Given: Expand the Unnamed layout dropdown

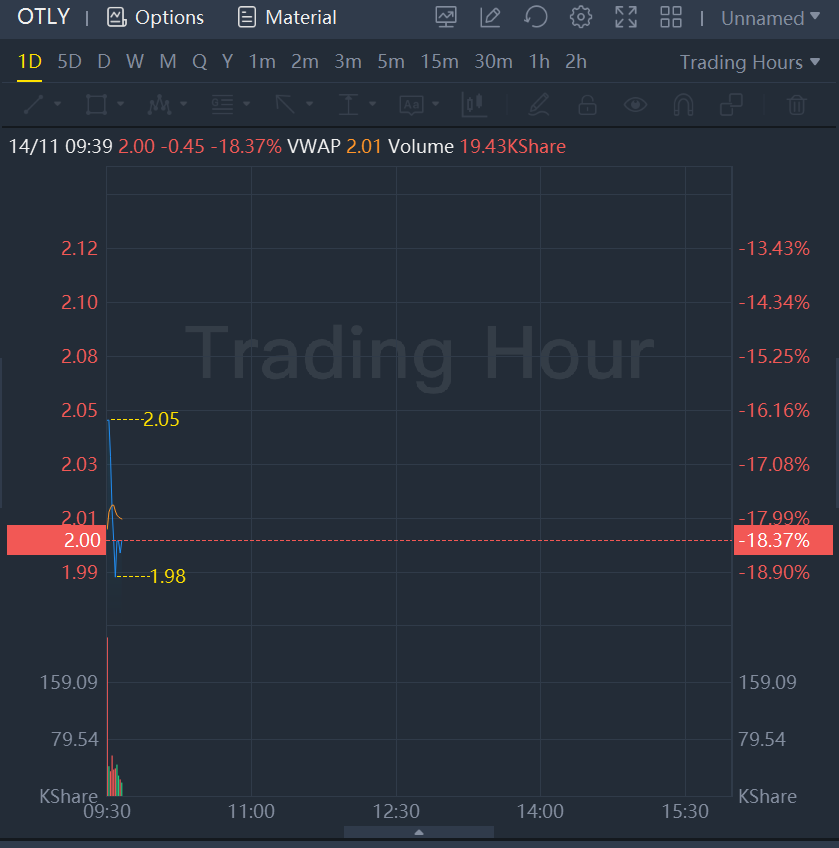Looking at the screenshot, I should [x=770, y=18].
